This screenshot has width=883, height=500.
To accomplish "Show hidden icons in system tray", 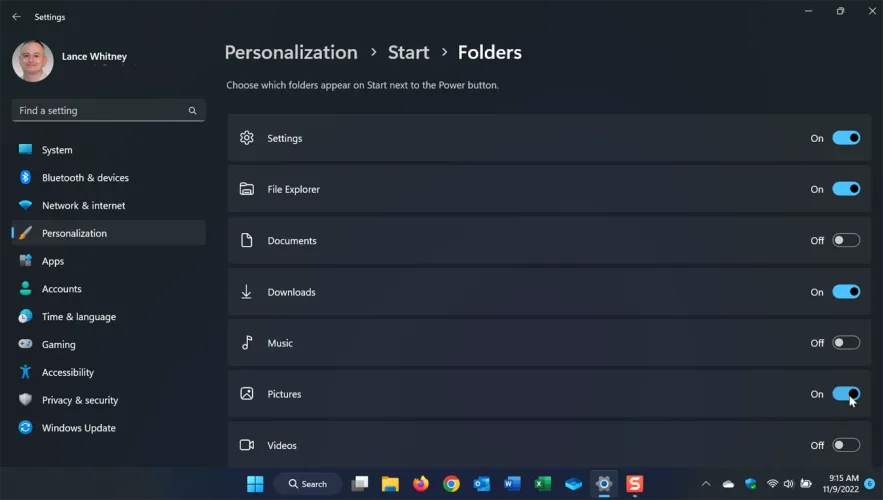I will click(705, 484).
